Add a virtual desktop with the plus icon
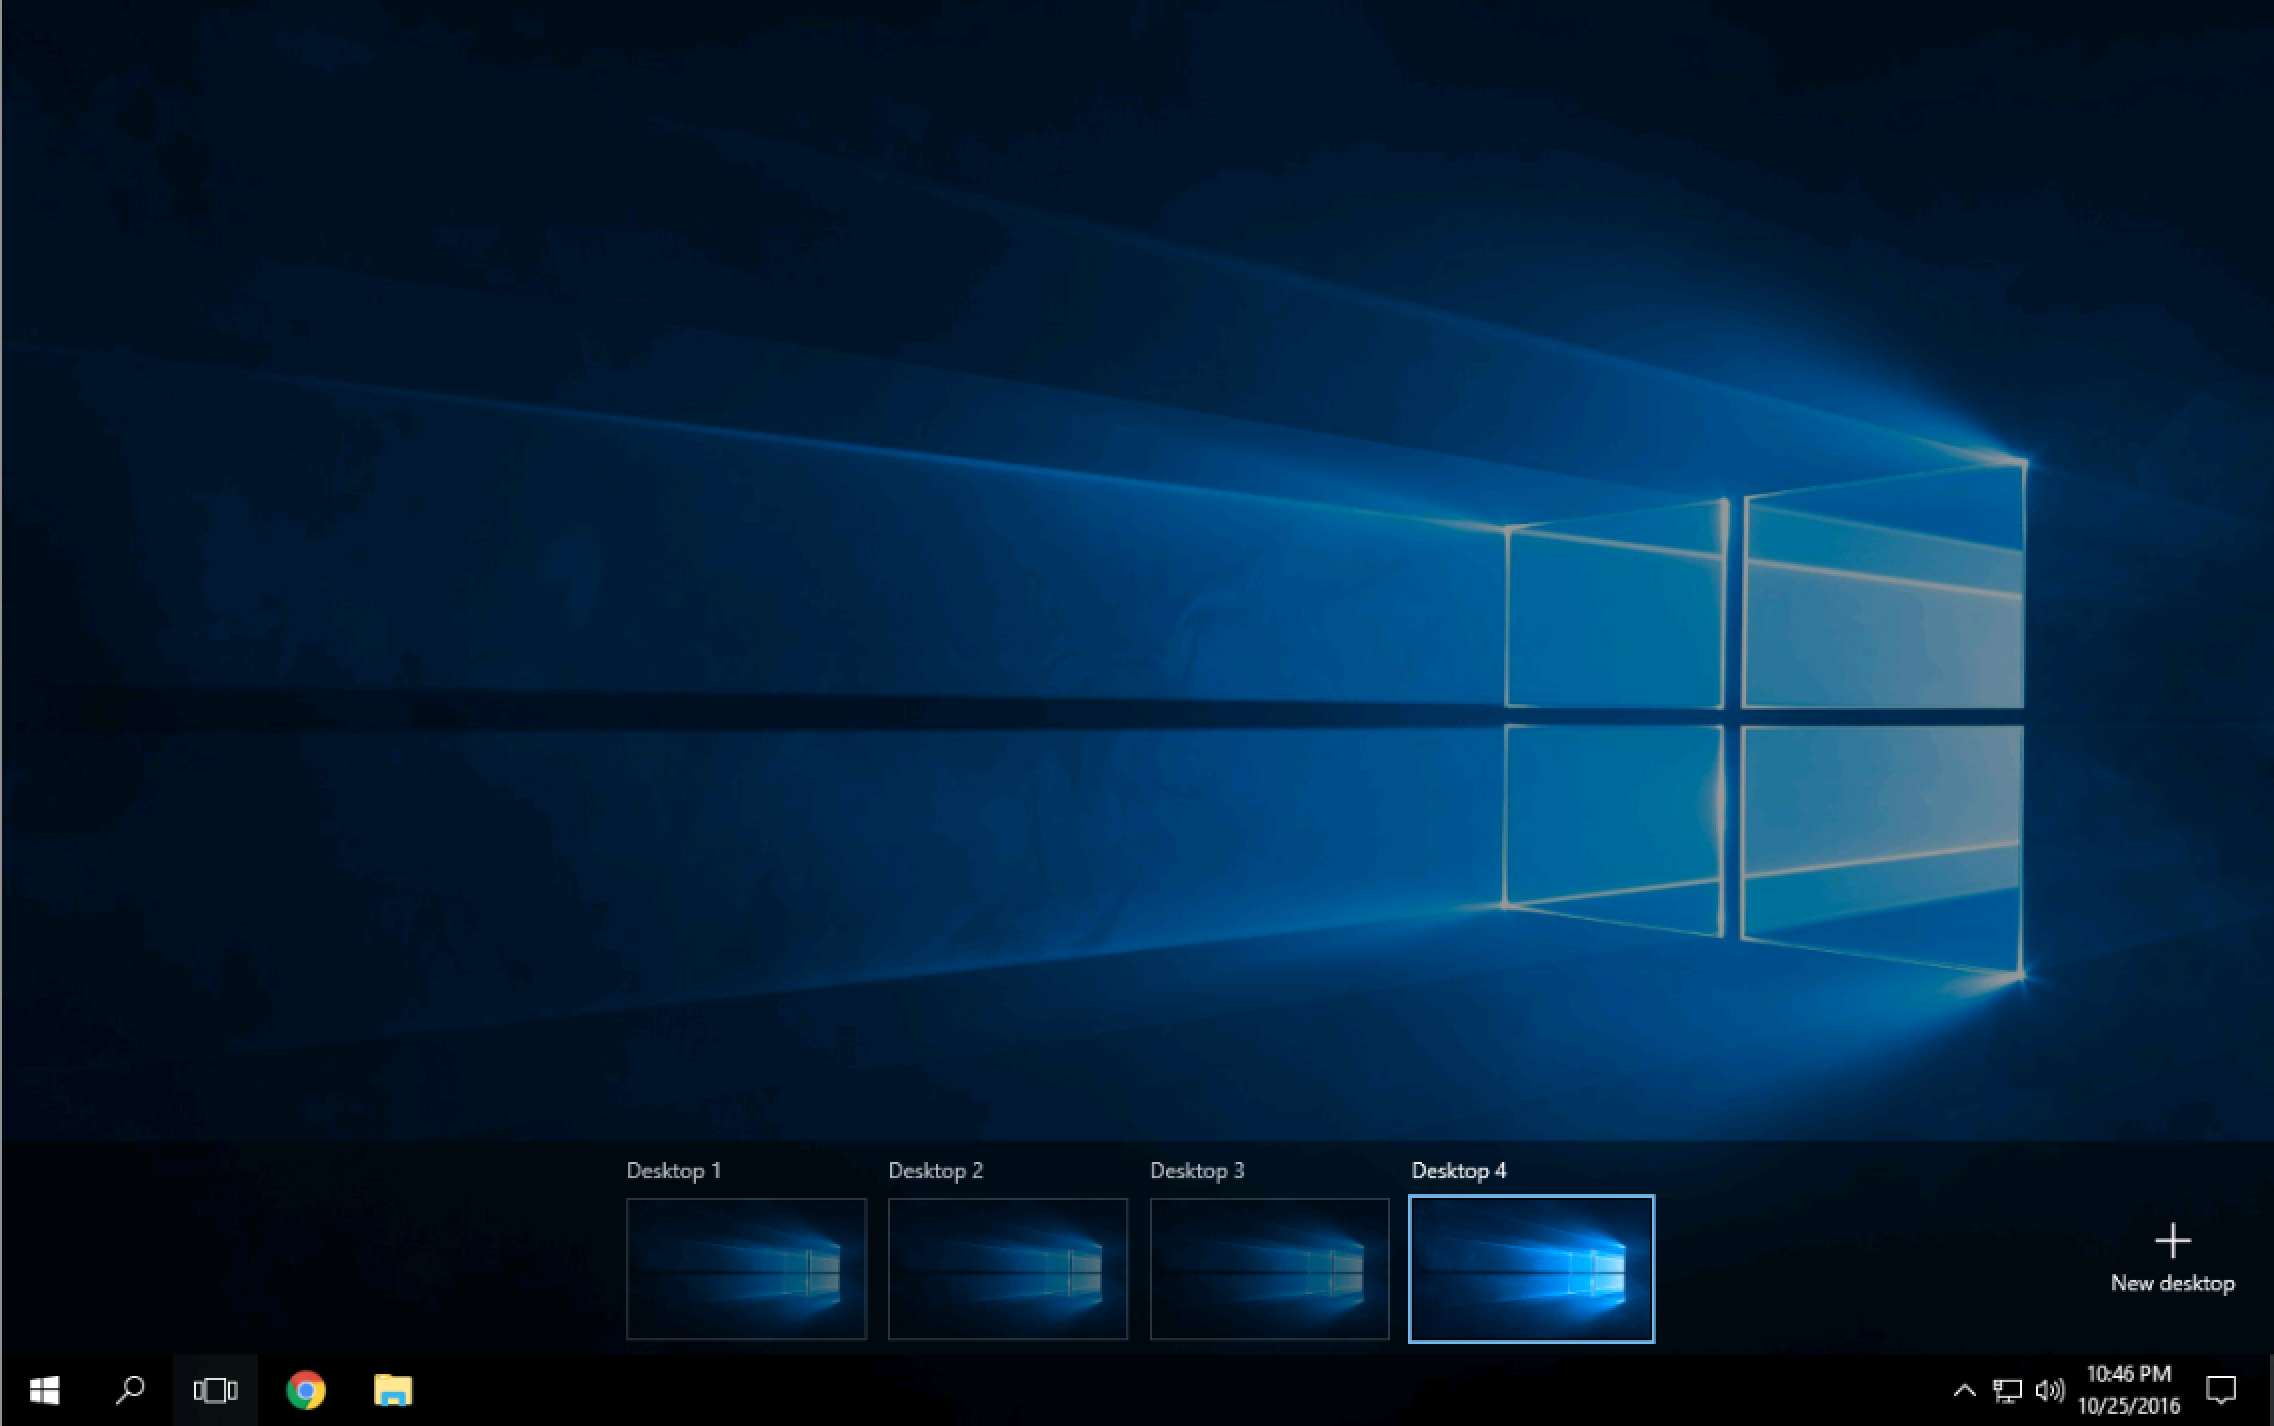This screenshot has height=1426, width=2274. pyautogui.click(x=2172, y=1242)
